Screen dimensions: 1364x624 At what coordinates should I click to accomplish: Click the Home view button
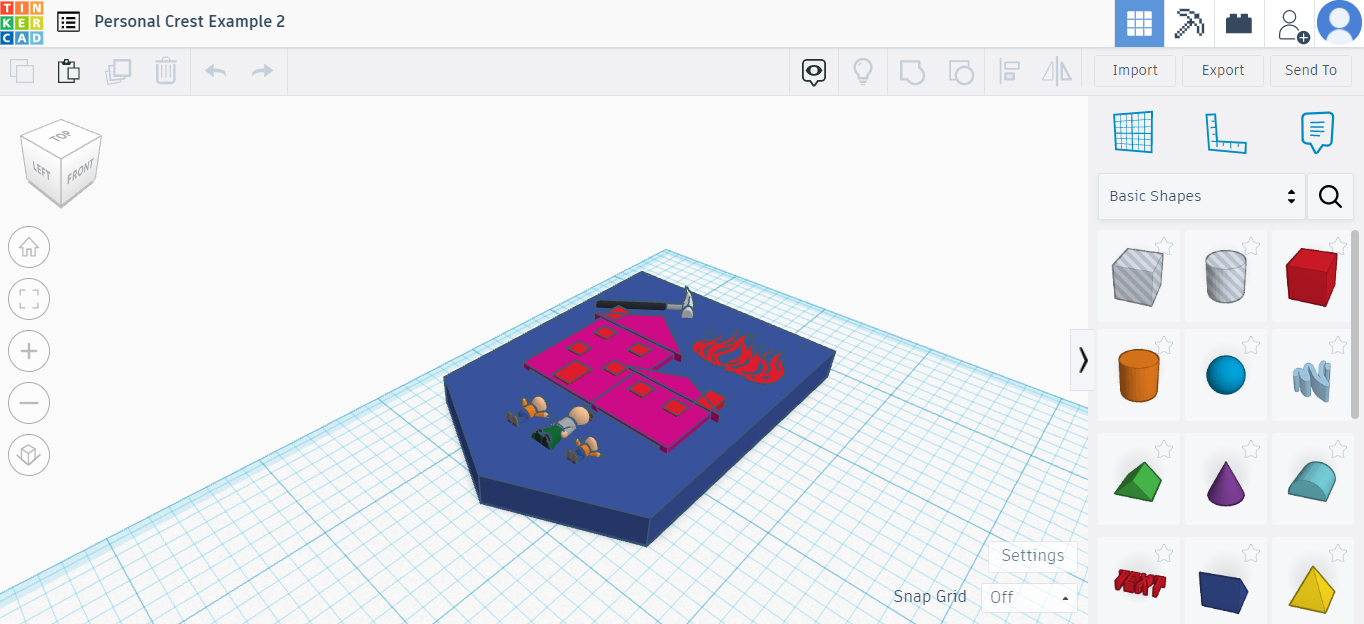(x=29, y=247)
